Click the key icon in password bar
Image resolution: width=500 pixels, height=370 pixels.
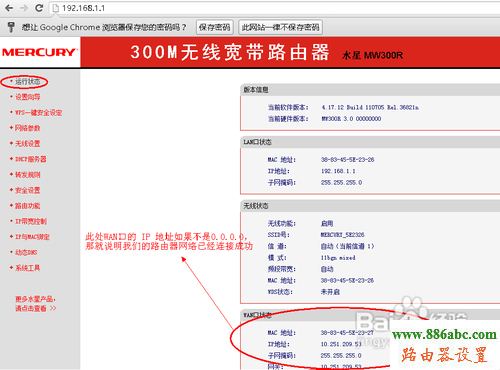pos(11,27)
